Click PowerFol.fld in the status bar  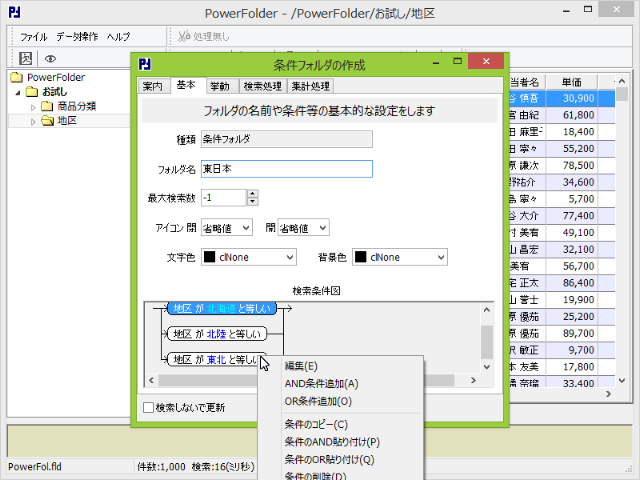pos(35,467)
